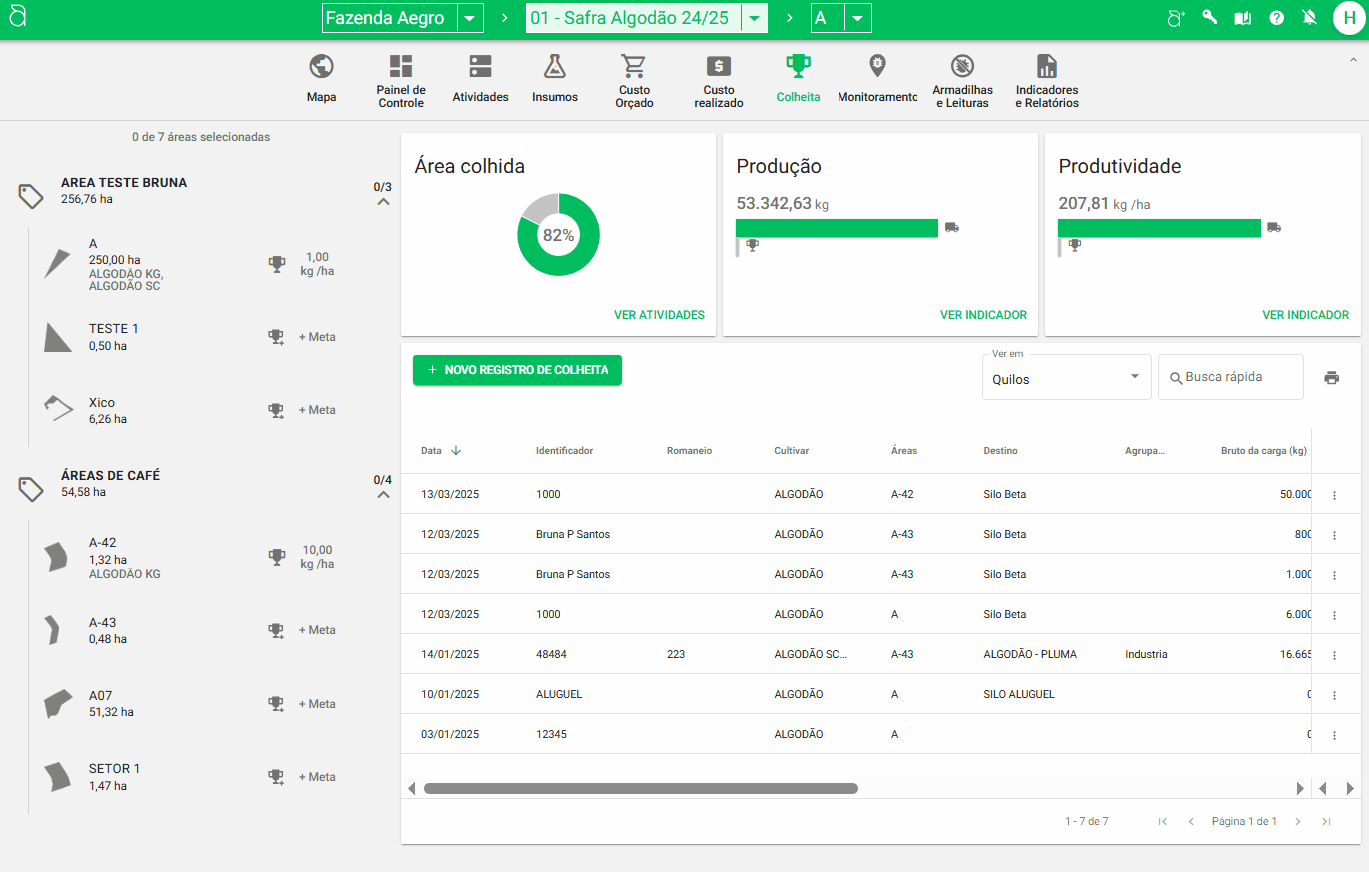
Task: Collapse the AREA TESTE BRUNA group
Action: (383, 202)
